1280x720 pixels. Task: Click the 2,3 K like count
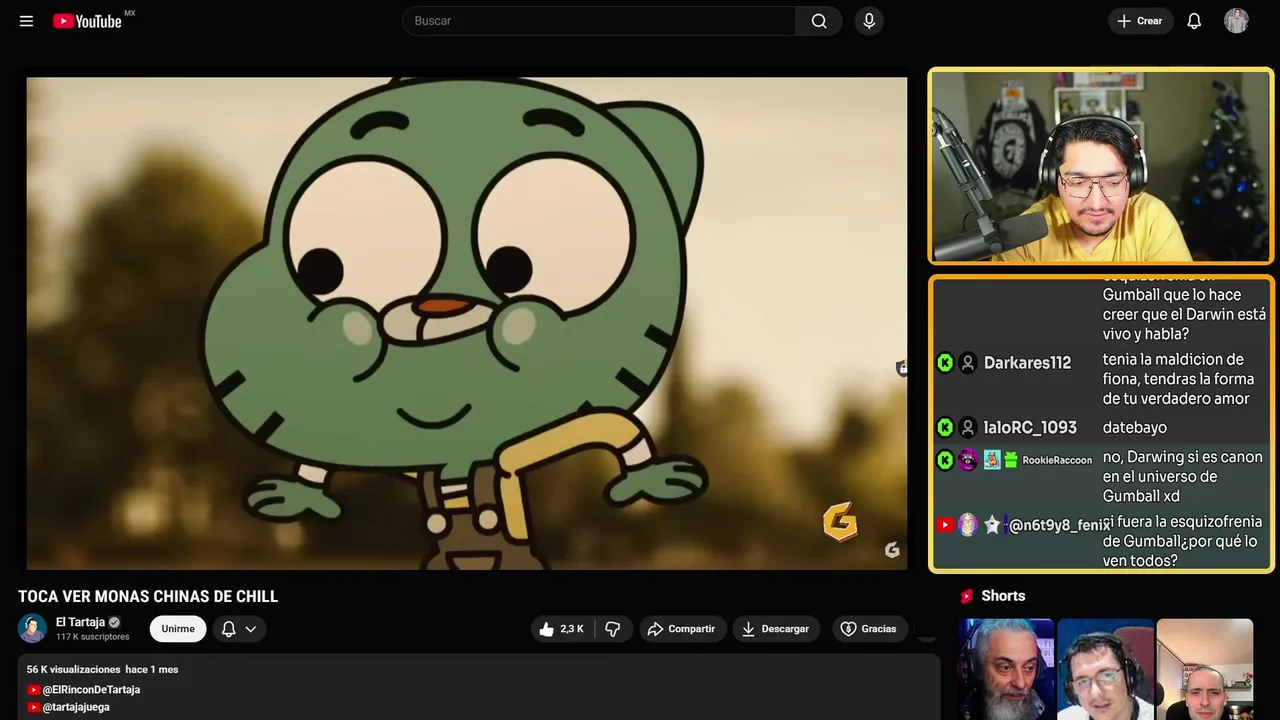coord(572,629)
